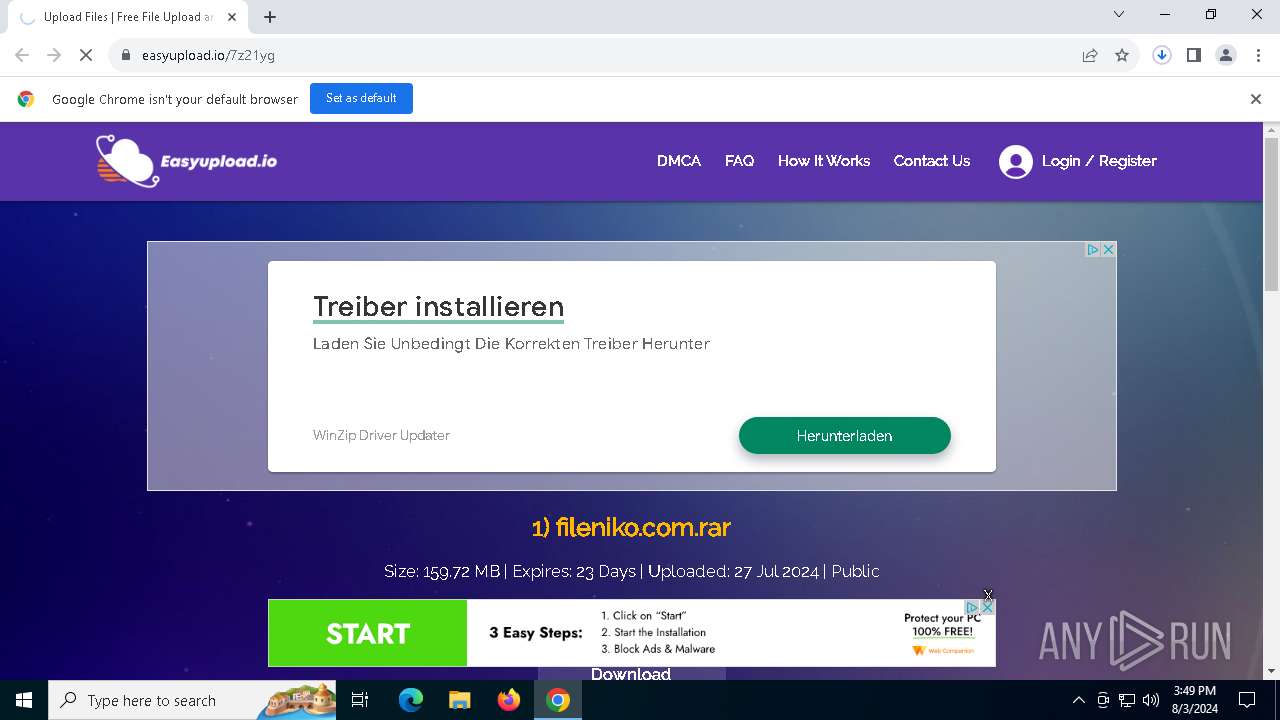The height and width of the screenshot is (720, 1280).
Task: Open a new tab
Action: tap(270, 16)
